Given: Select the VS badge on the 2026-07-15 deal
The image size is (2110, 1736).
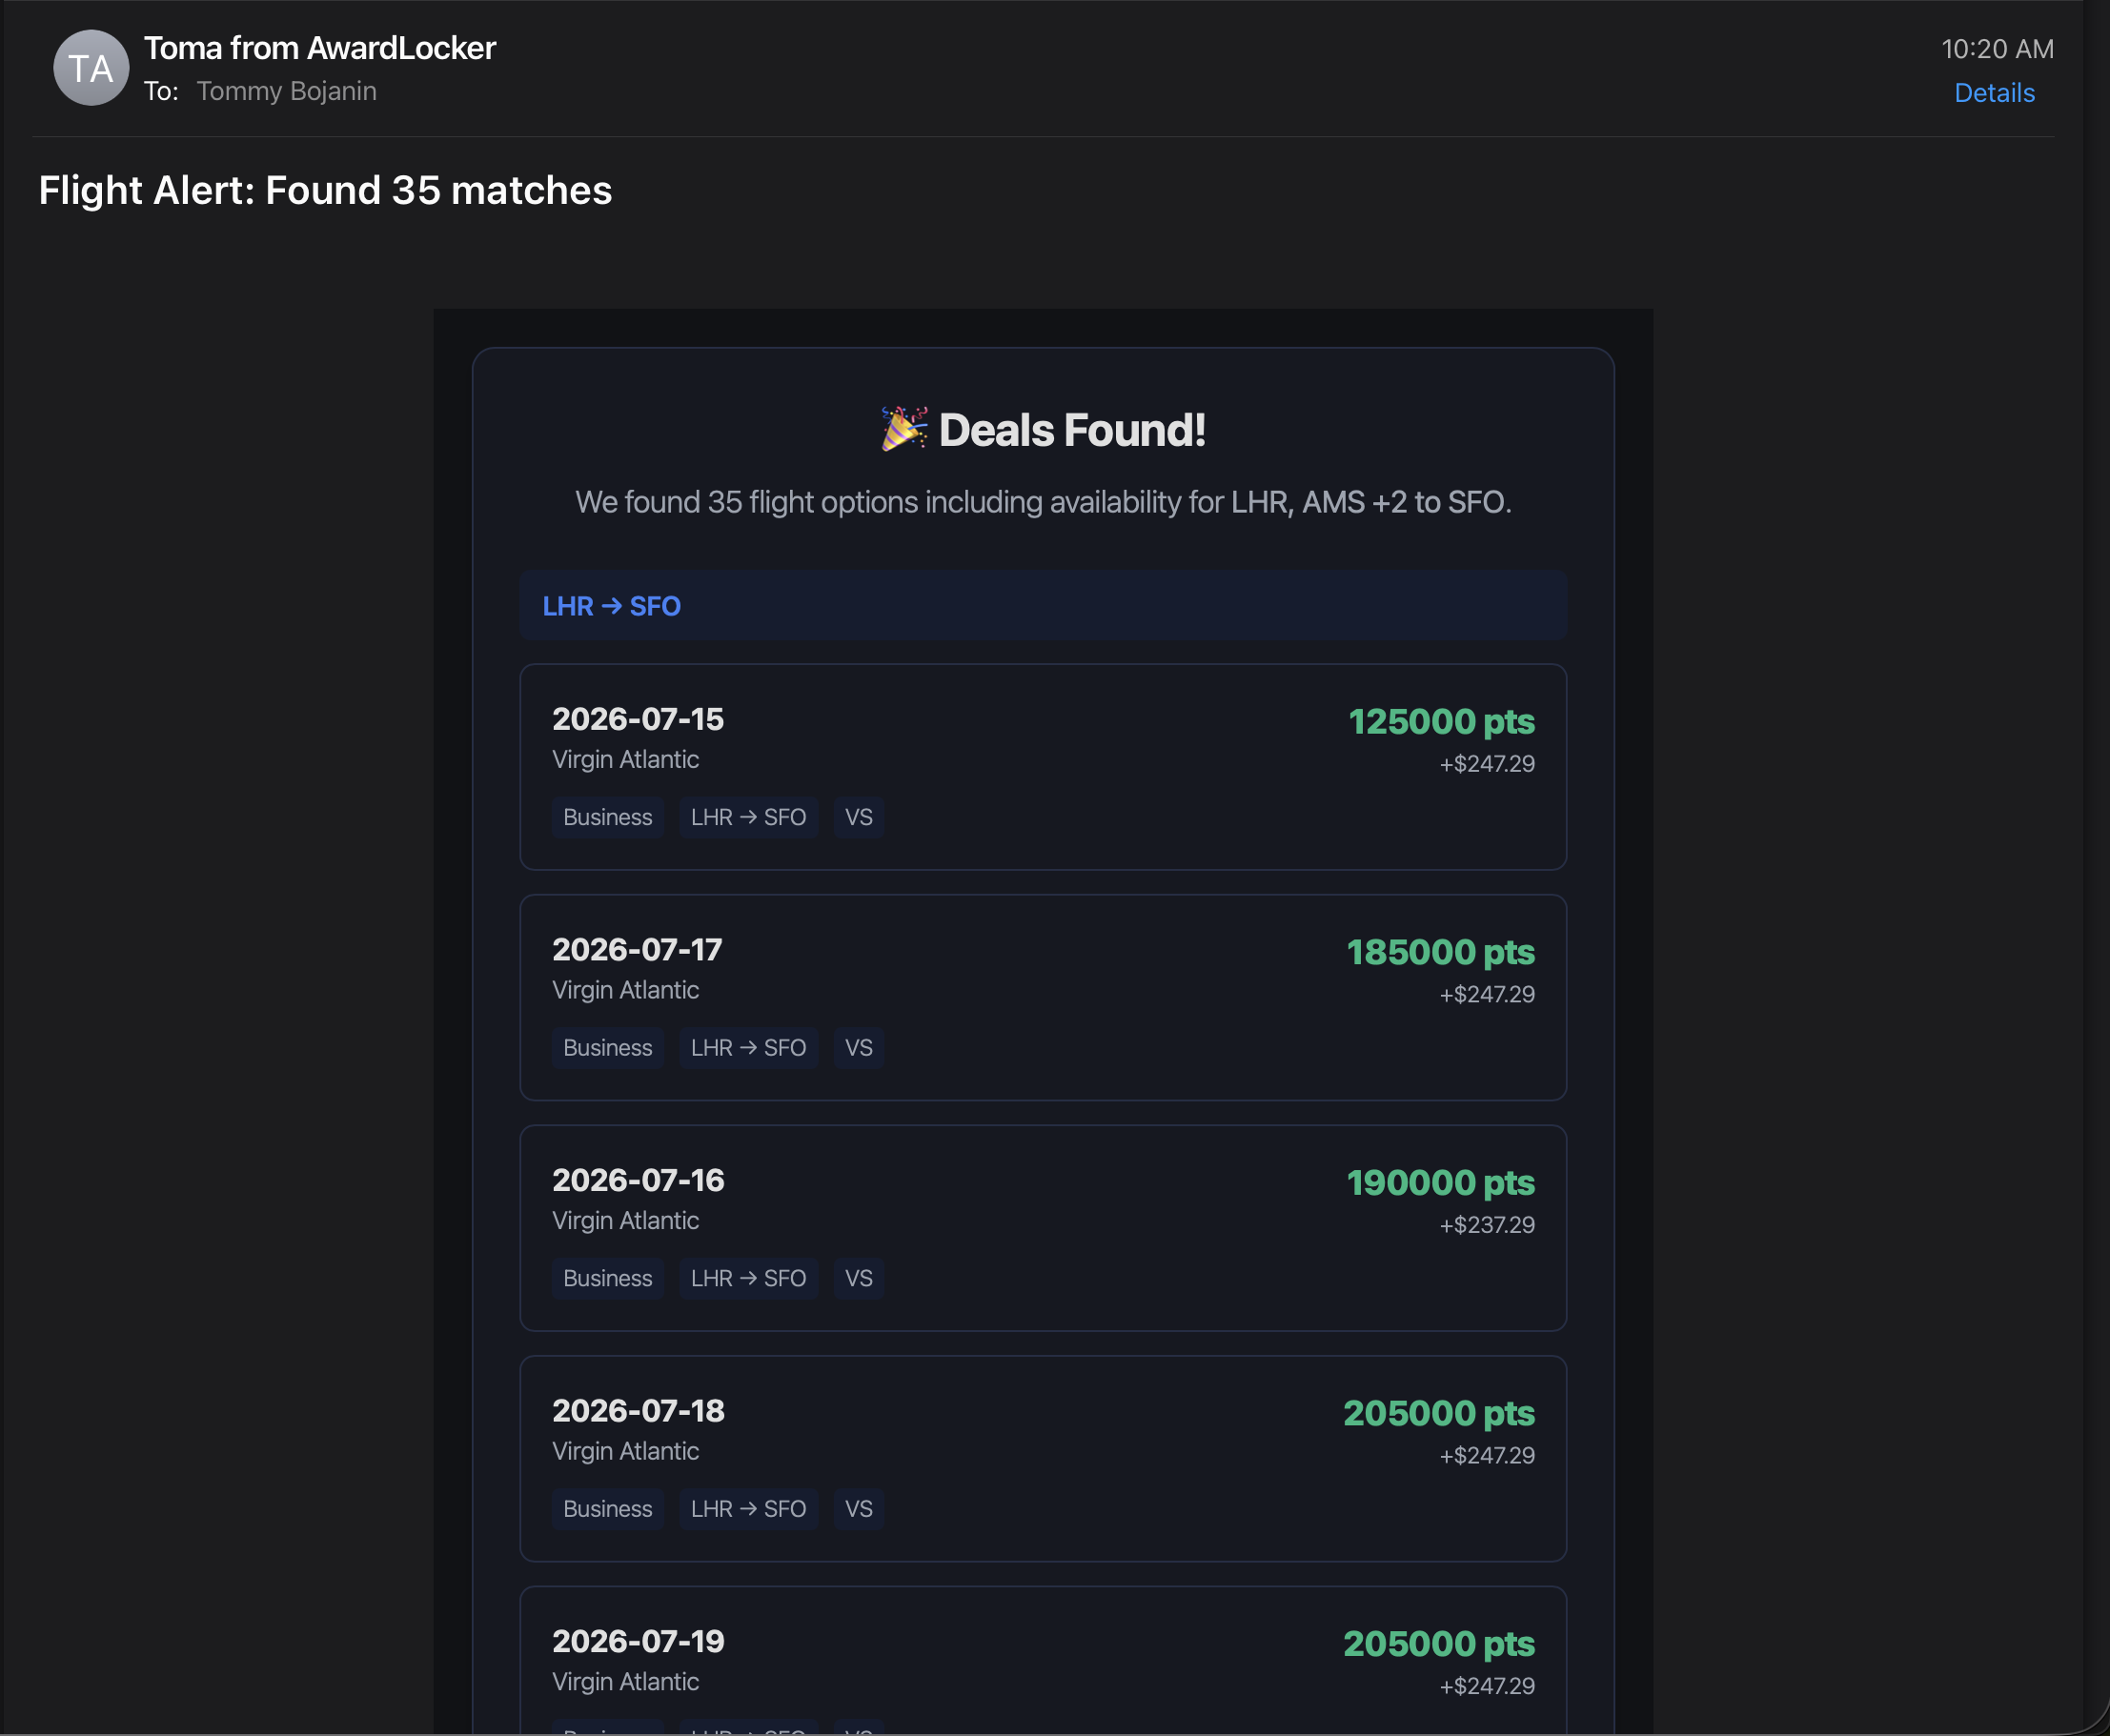Looking at the screenshot, I should [858, 817].
